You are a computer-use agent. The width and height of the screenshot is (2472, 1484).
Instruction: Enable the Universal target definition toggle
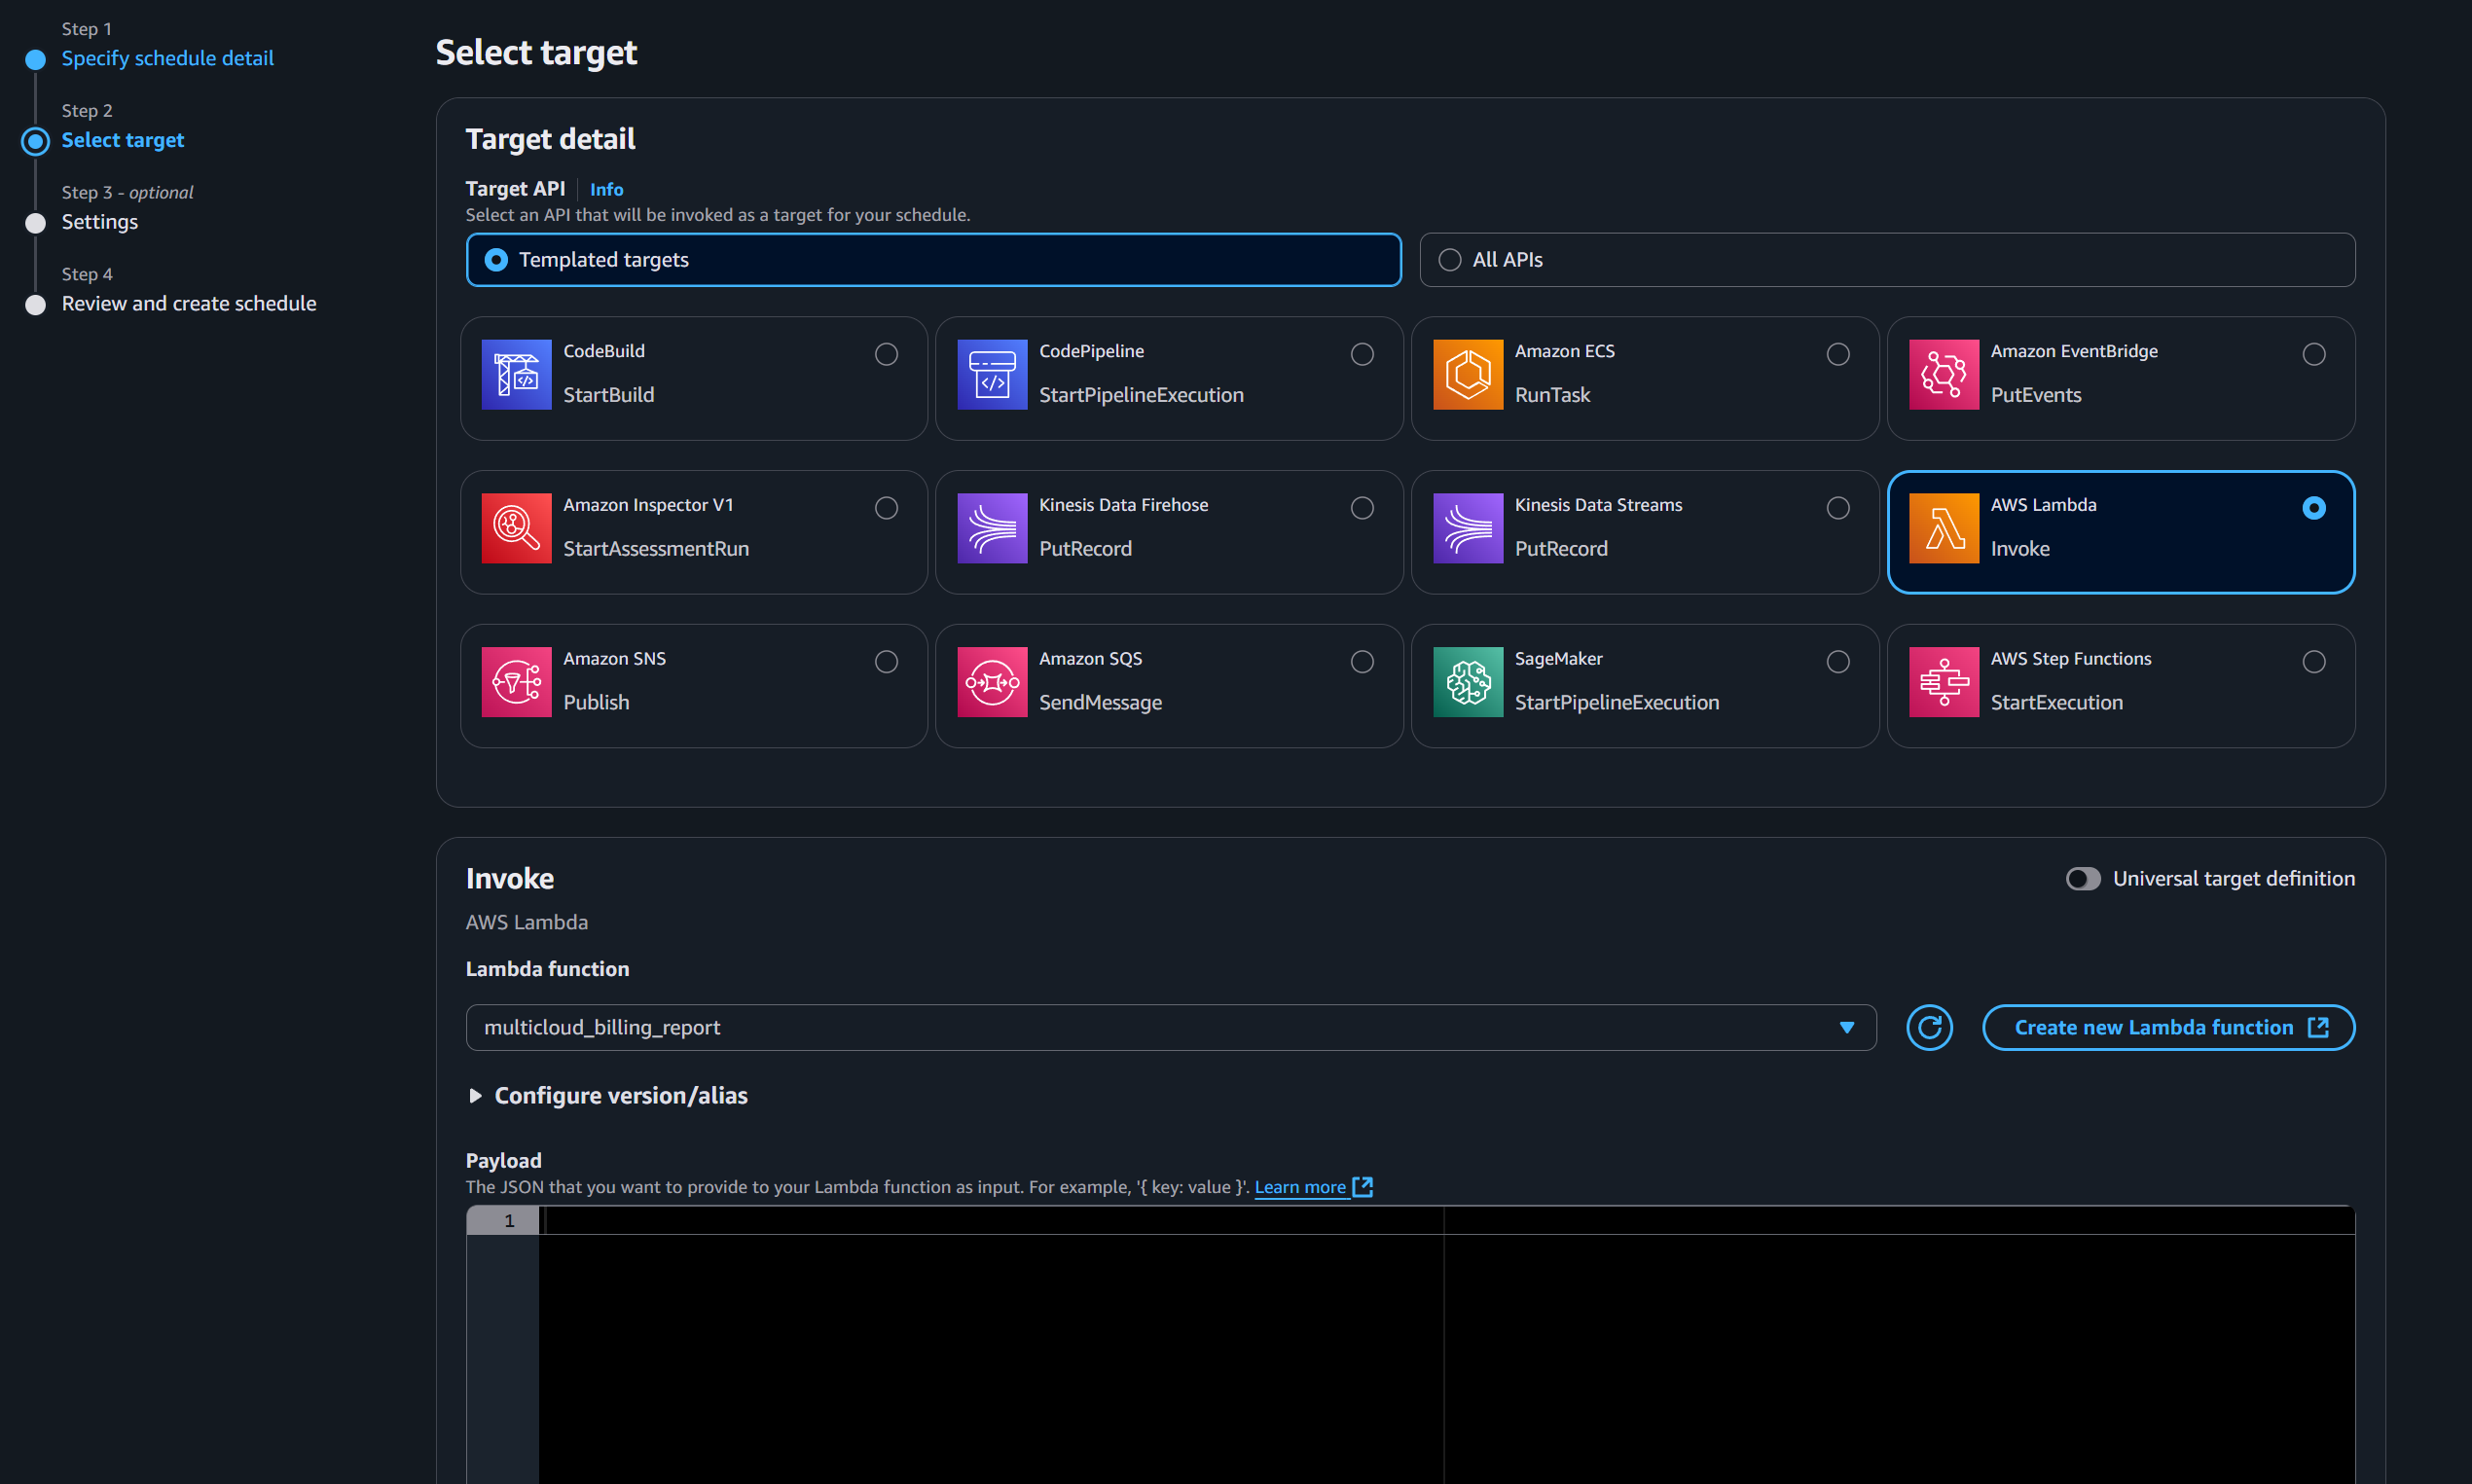(x=2083, y=879)
